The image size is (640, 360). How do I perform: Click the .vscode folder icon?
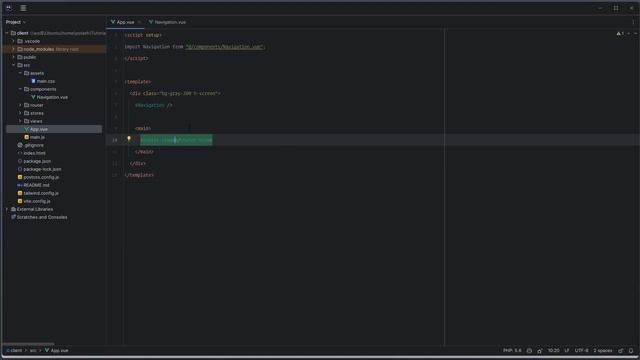click(x=20, y=41)
